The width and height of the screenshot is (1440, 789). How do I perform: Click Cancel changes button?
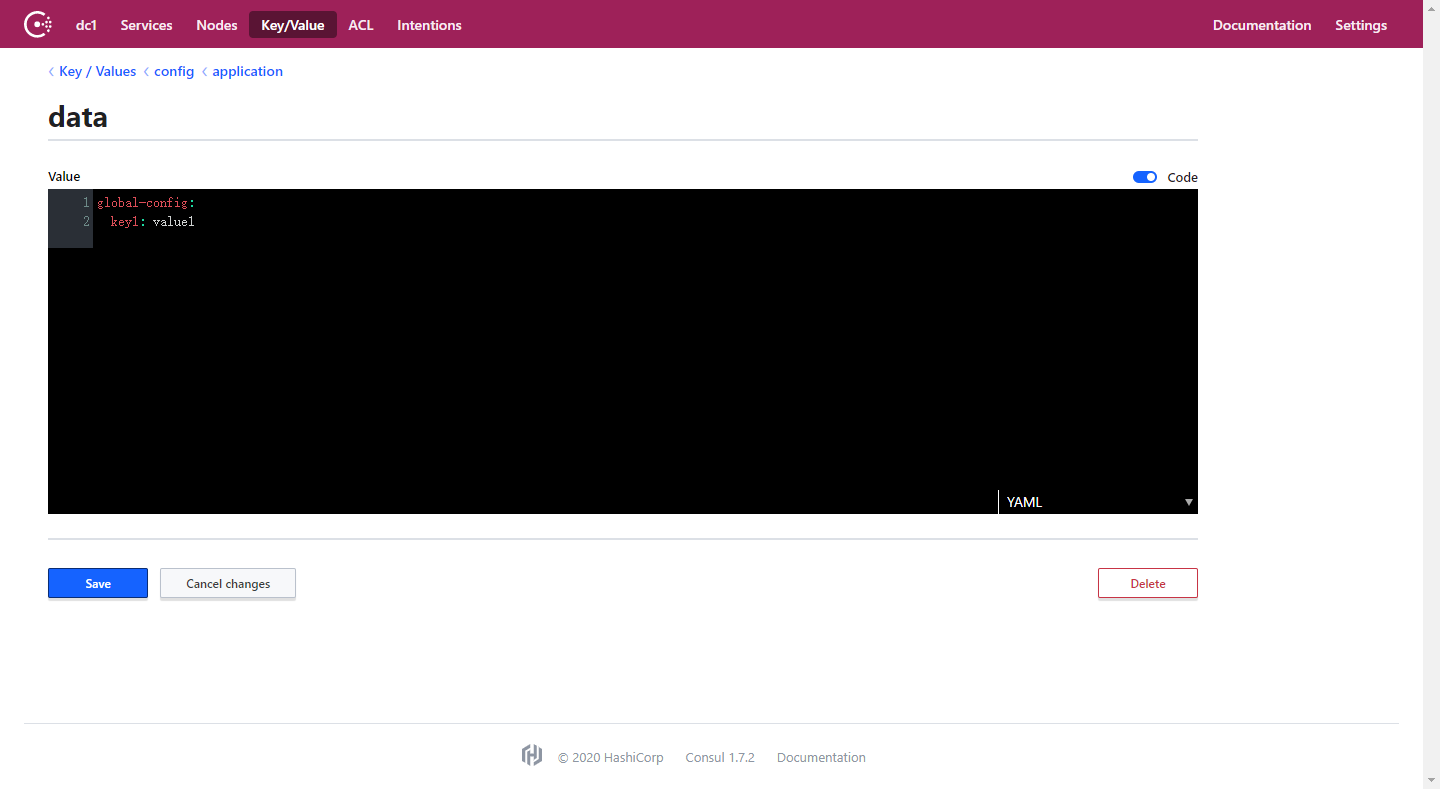(x=228, y=583)
